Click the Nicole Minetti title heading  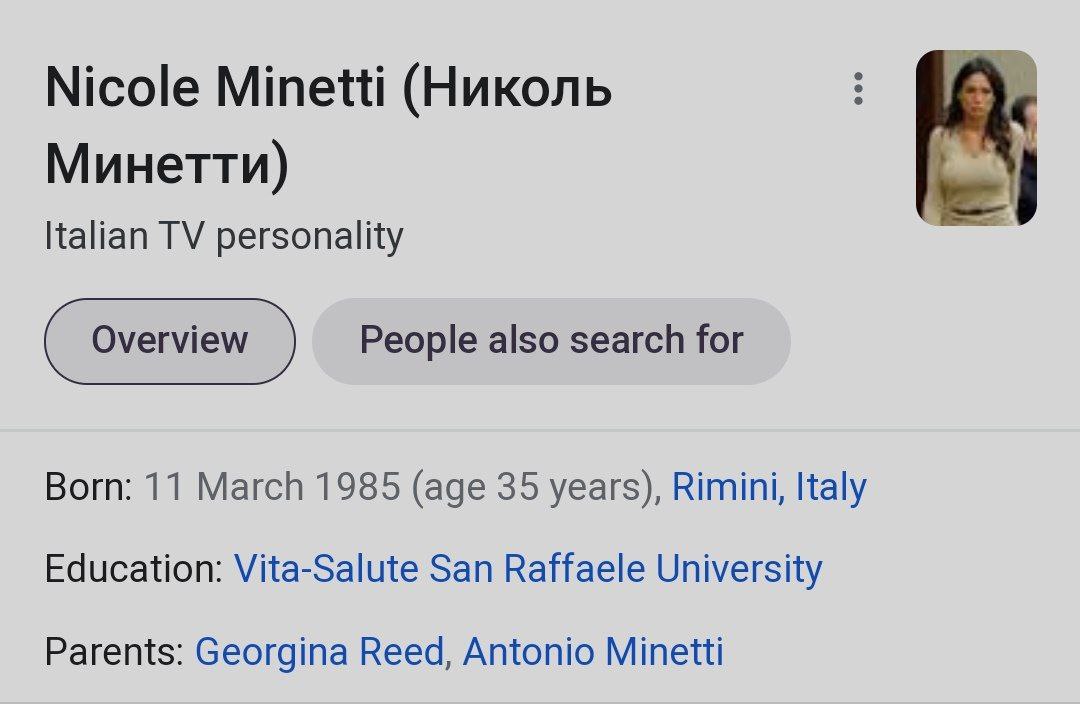click(215, 88)
